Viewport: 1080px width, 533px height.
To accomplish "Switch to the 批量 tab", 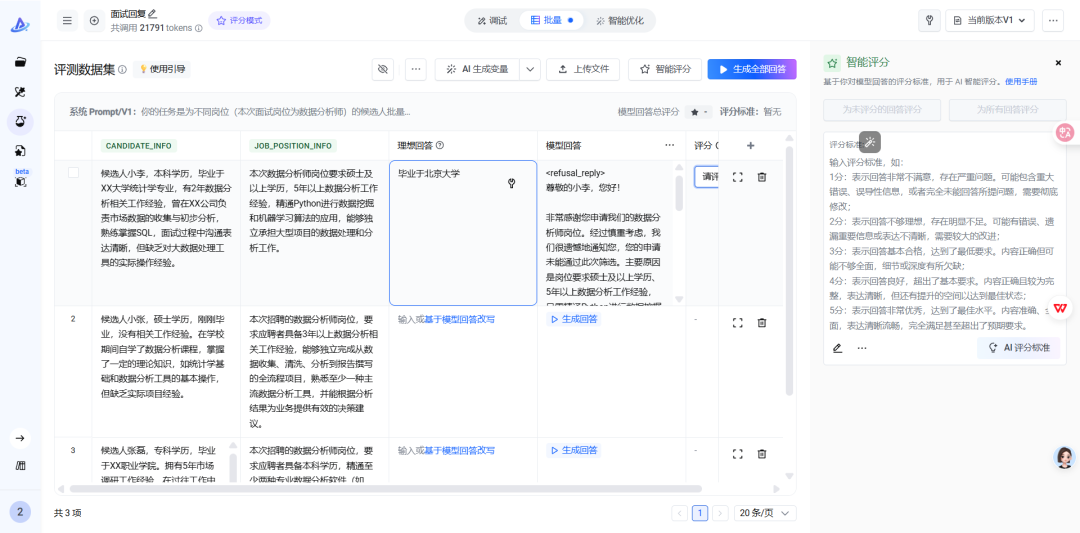I will tap(552, 21).
